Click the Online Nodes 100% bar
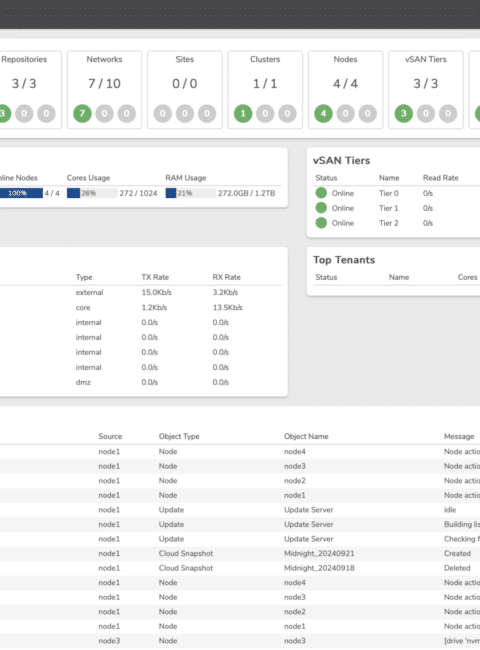The width and height of the screenshot is (480, 650). pyautogui.click(x=21, y=193)
